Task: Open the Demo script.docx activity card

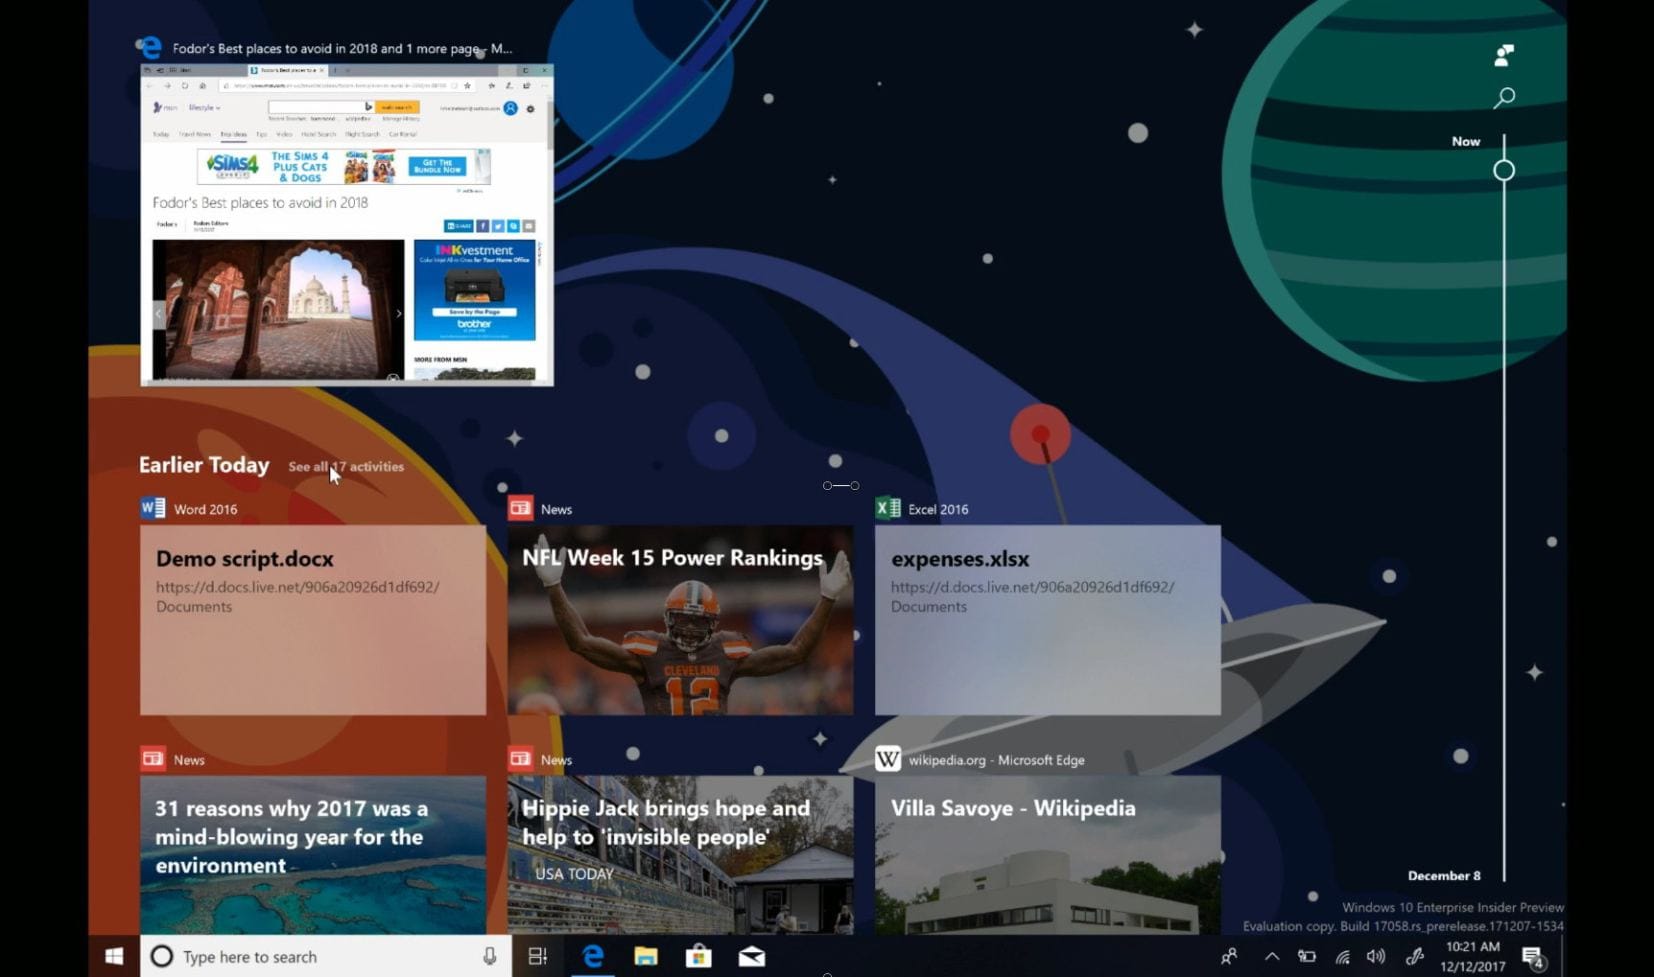Action: [x=313, y=620]
